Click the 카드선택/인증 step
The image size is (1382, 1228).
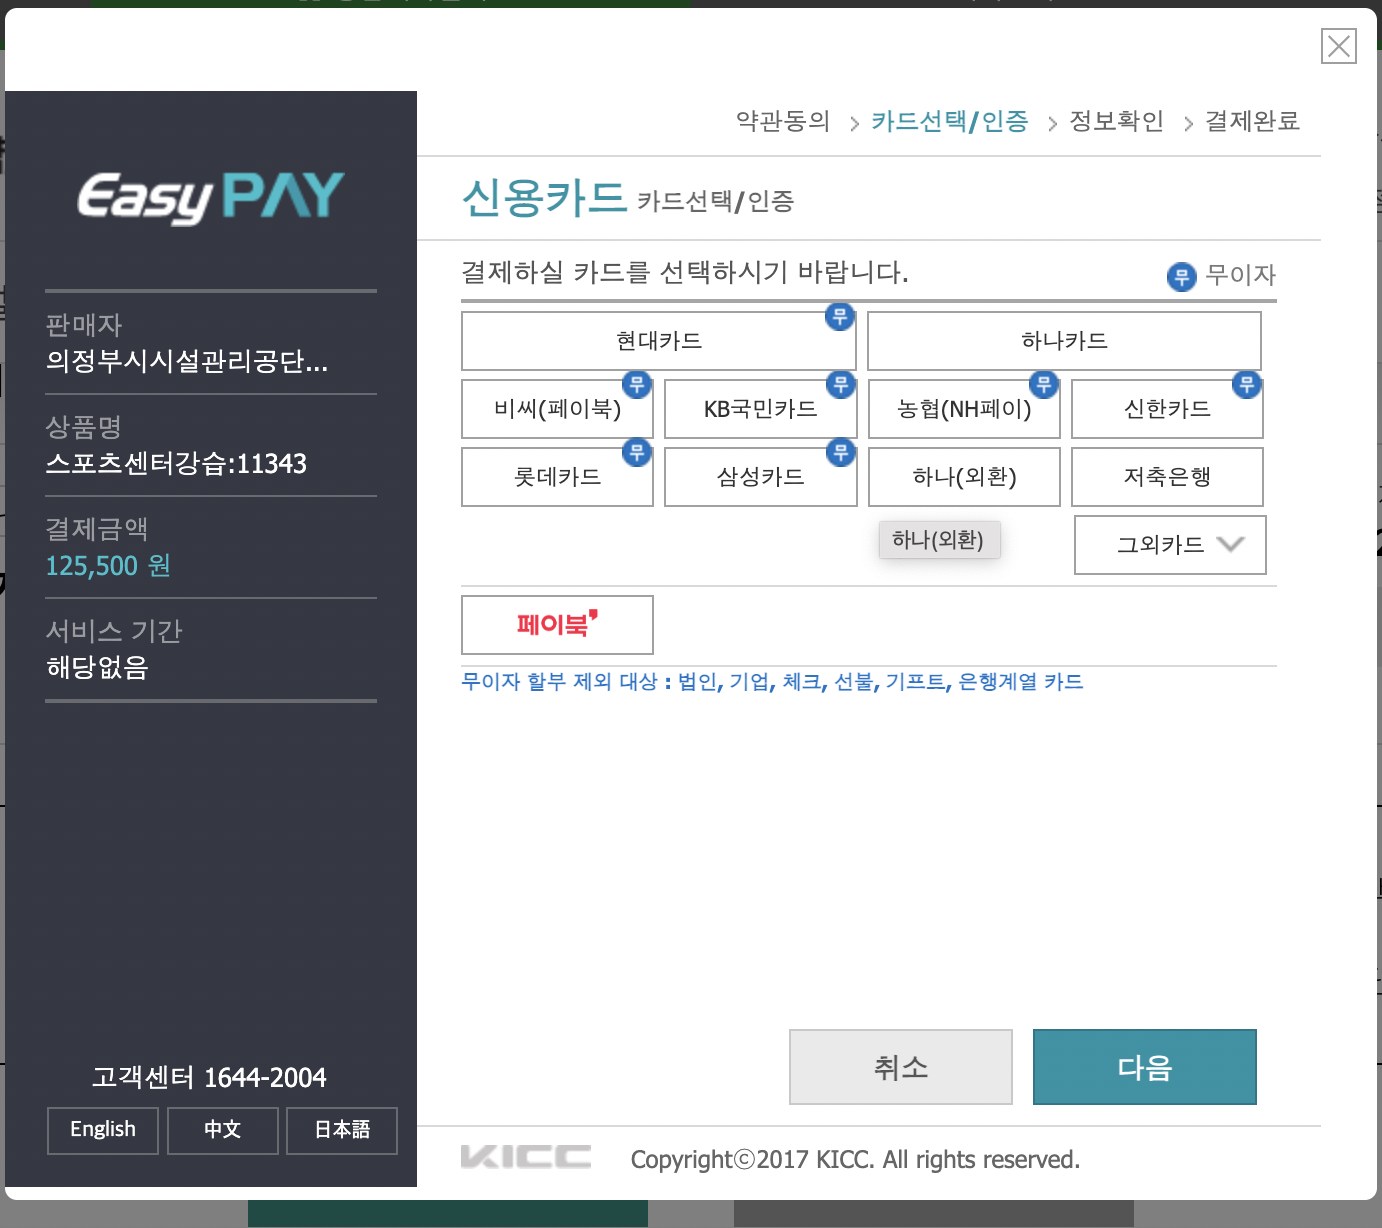click(x=950, y=121)
